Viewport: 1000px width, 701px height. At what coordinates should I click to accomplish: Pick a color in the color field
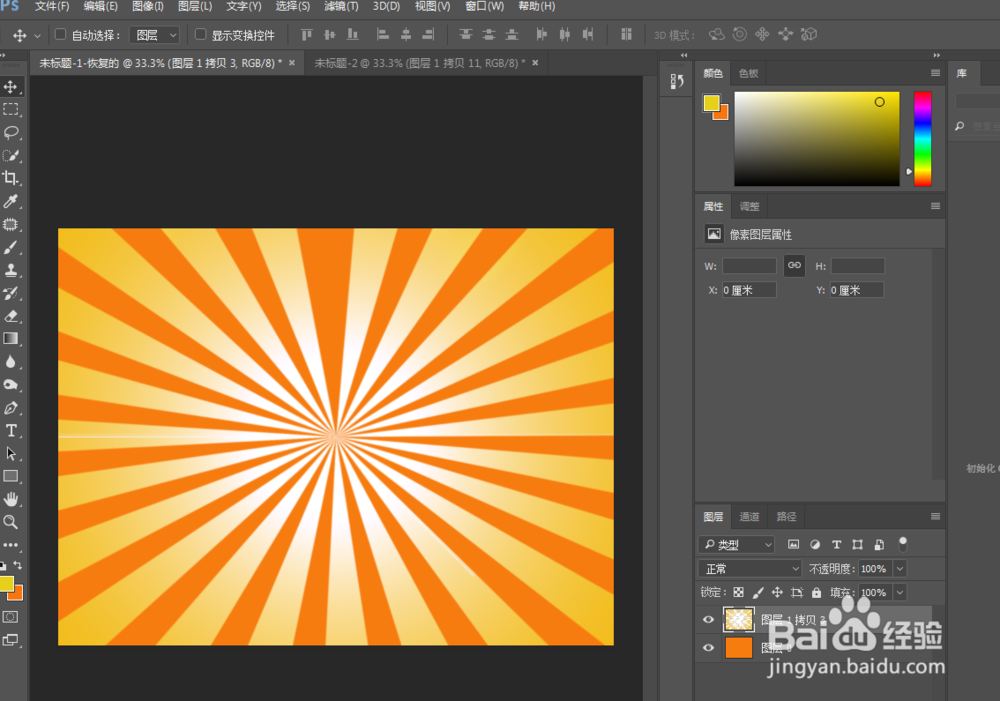tap(816, 138)
